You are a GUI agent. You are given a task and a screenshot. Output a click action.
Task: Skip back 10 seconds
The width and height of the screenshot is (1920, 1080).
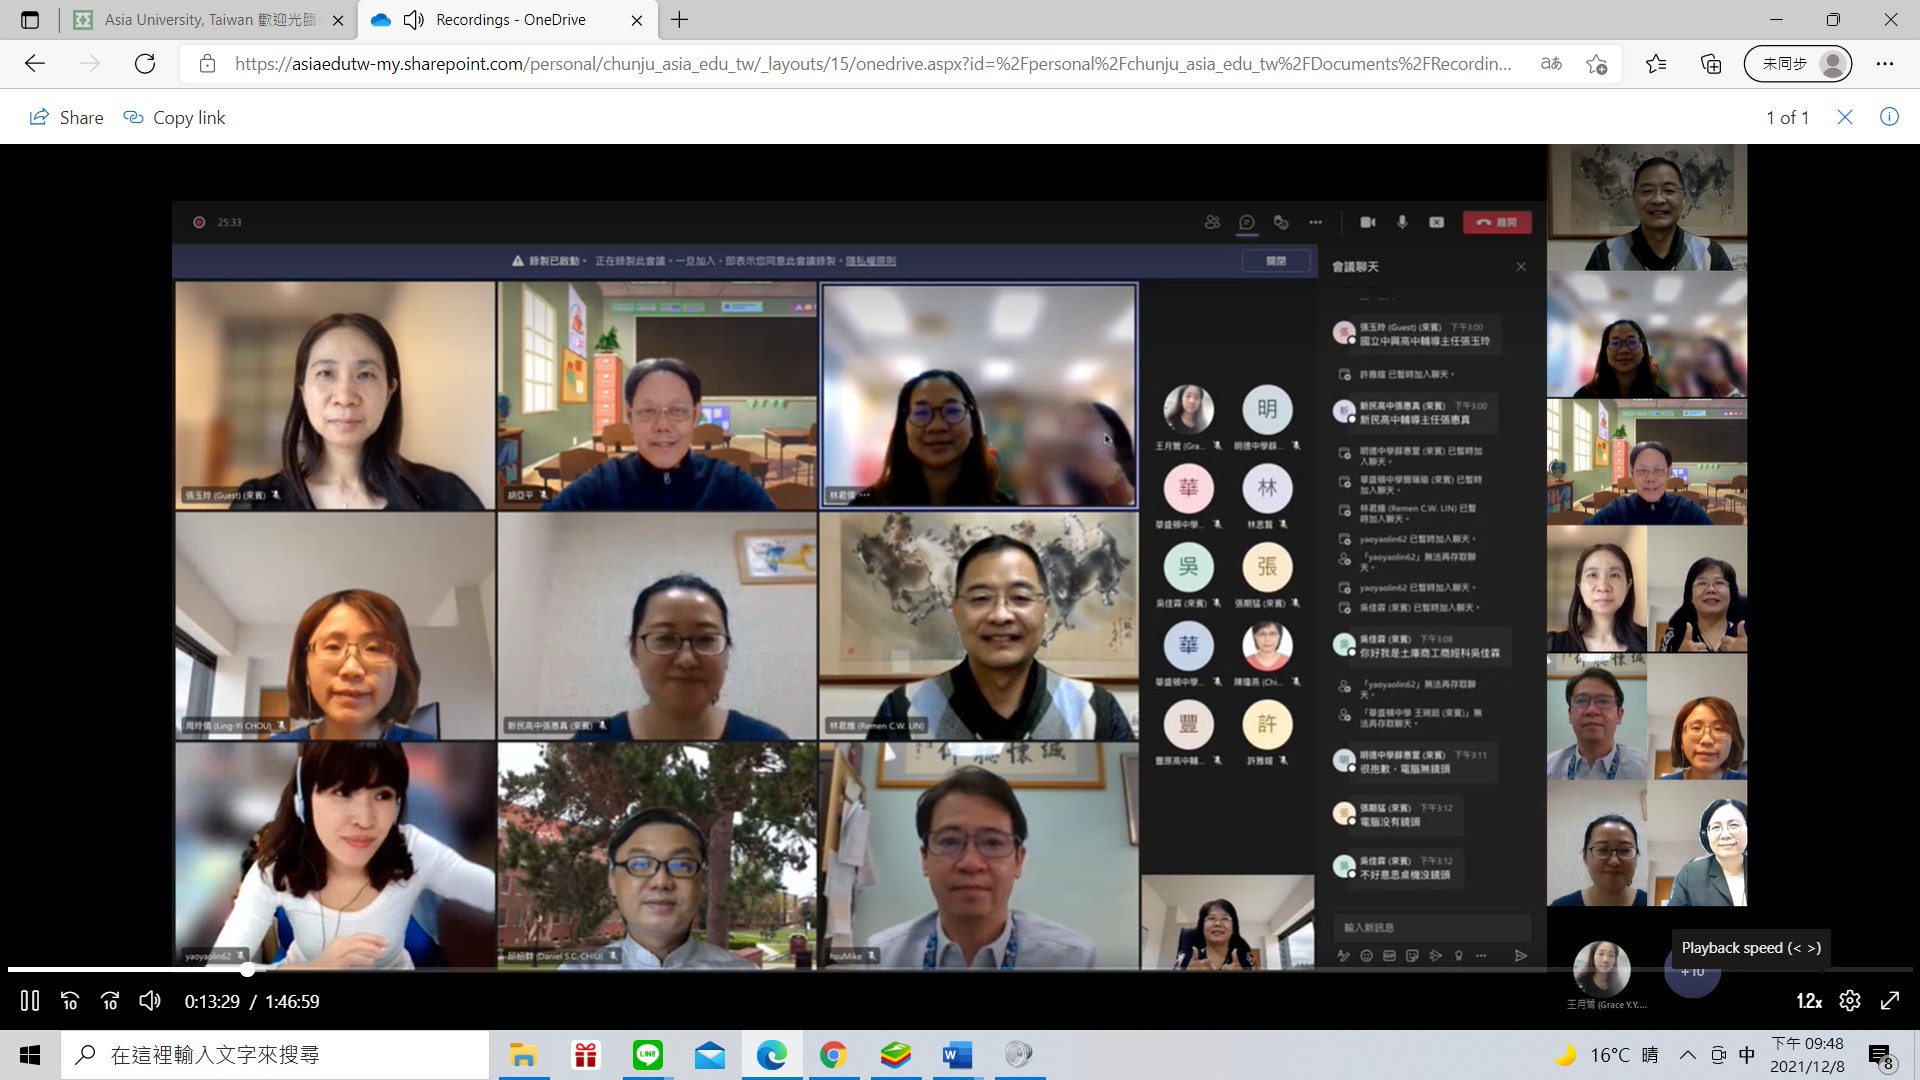click(70, 1001)
